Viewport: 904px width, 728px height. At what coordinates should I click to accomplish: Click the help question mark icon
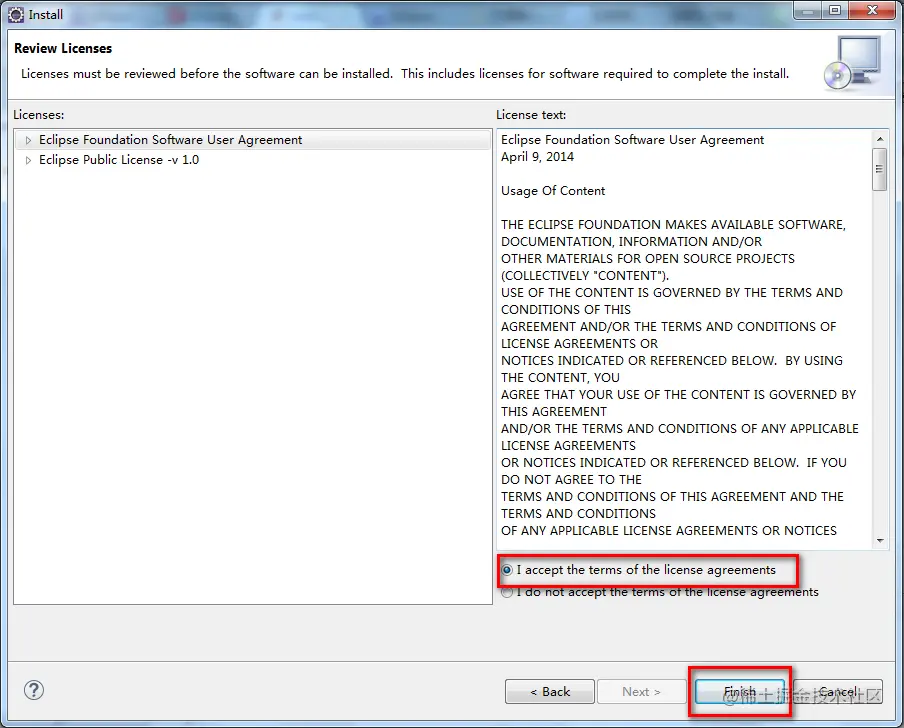point(34,690)
